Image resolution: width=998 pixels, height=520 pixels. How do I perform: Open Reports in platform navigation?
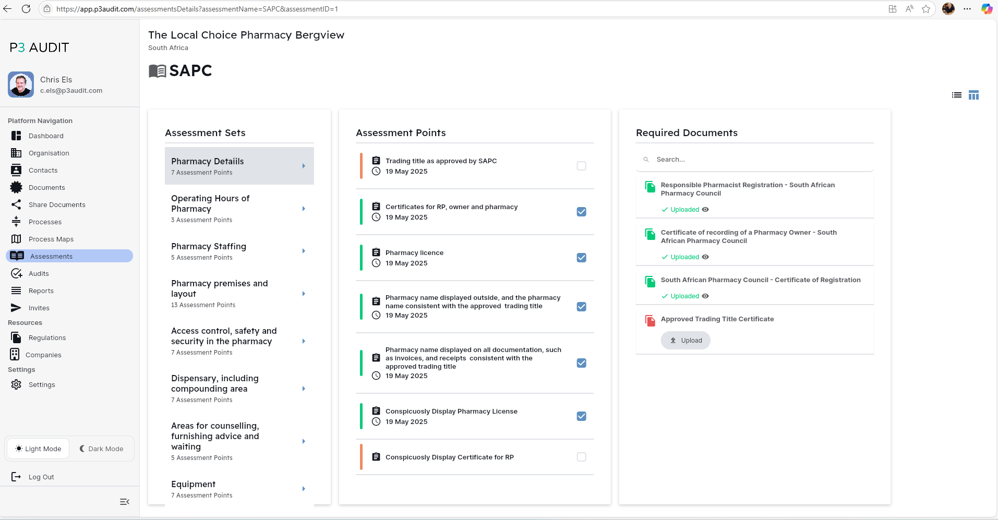tap(41, 291)
